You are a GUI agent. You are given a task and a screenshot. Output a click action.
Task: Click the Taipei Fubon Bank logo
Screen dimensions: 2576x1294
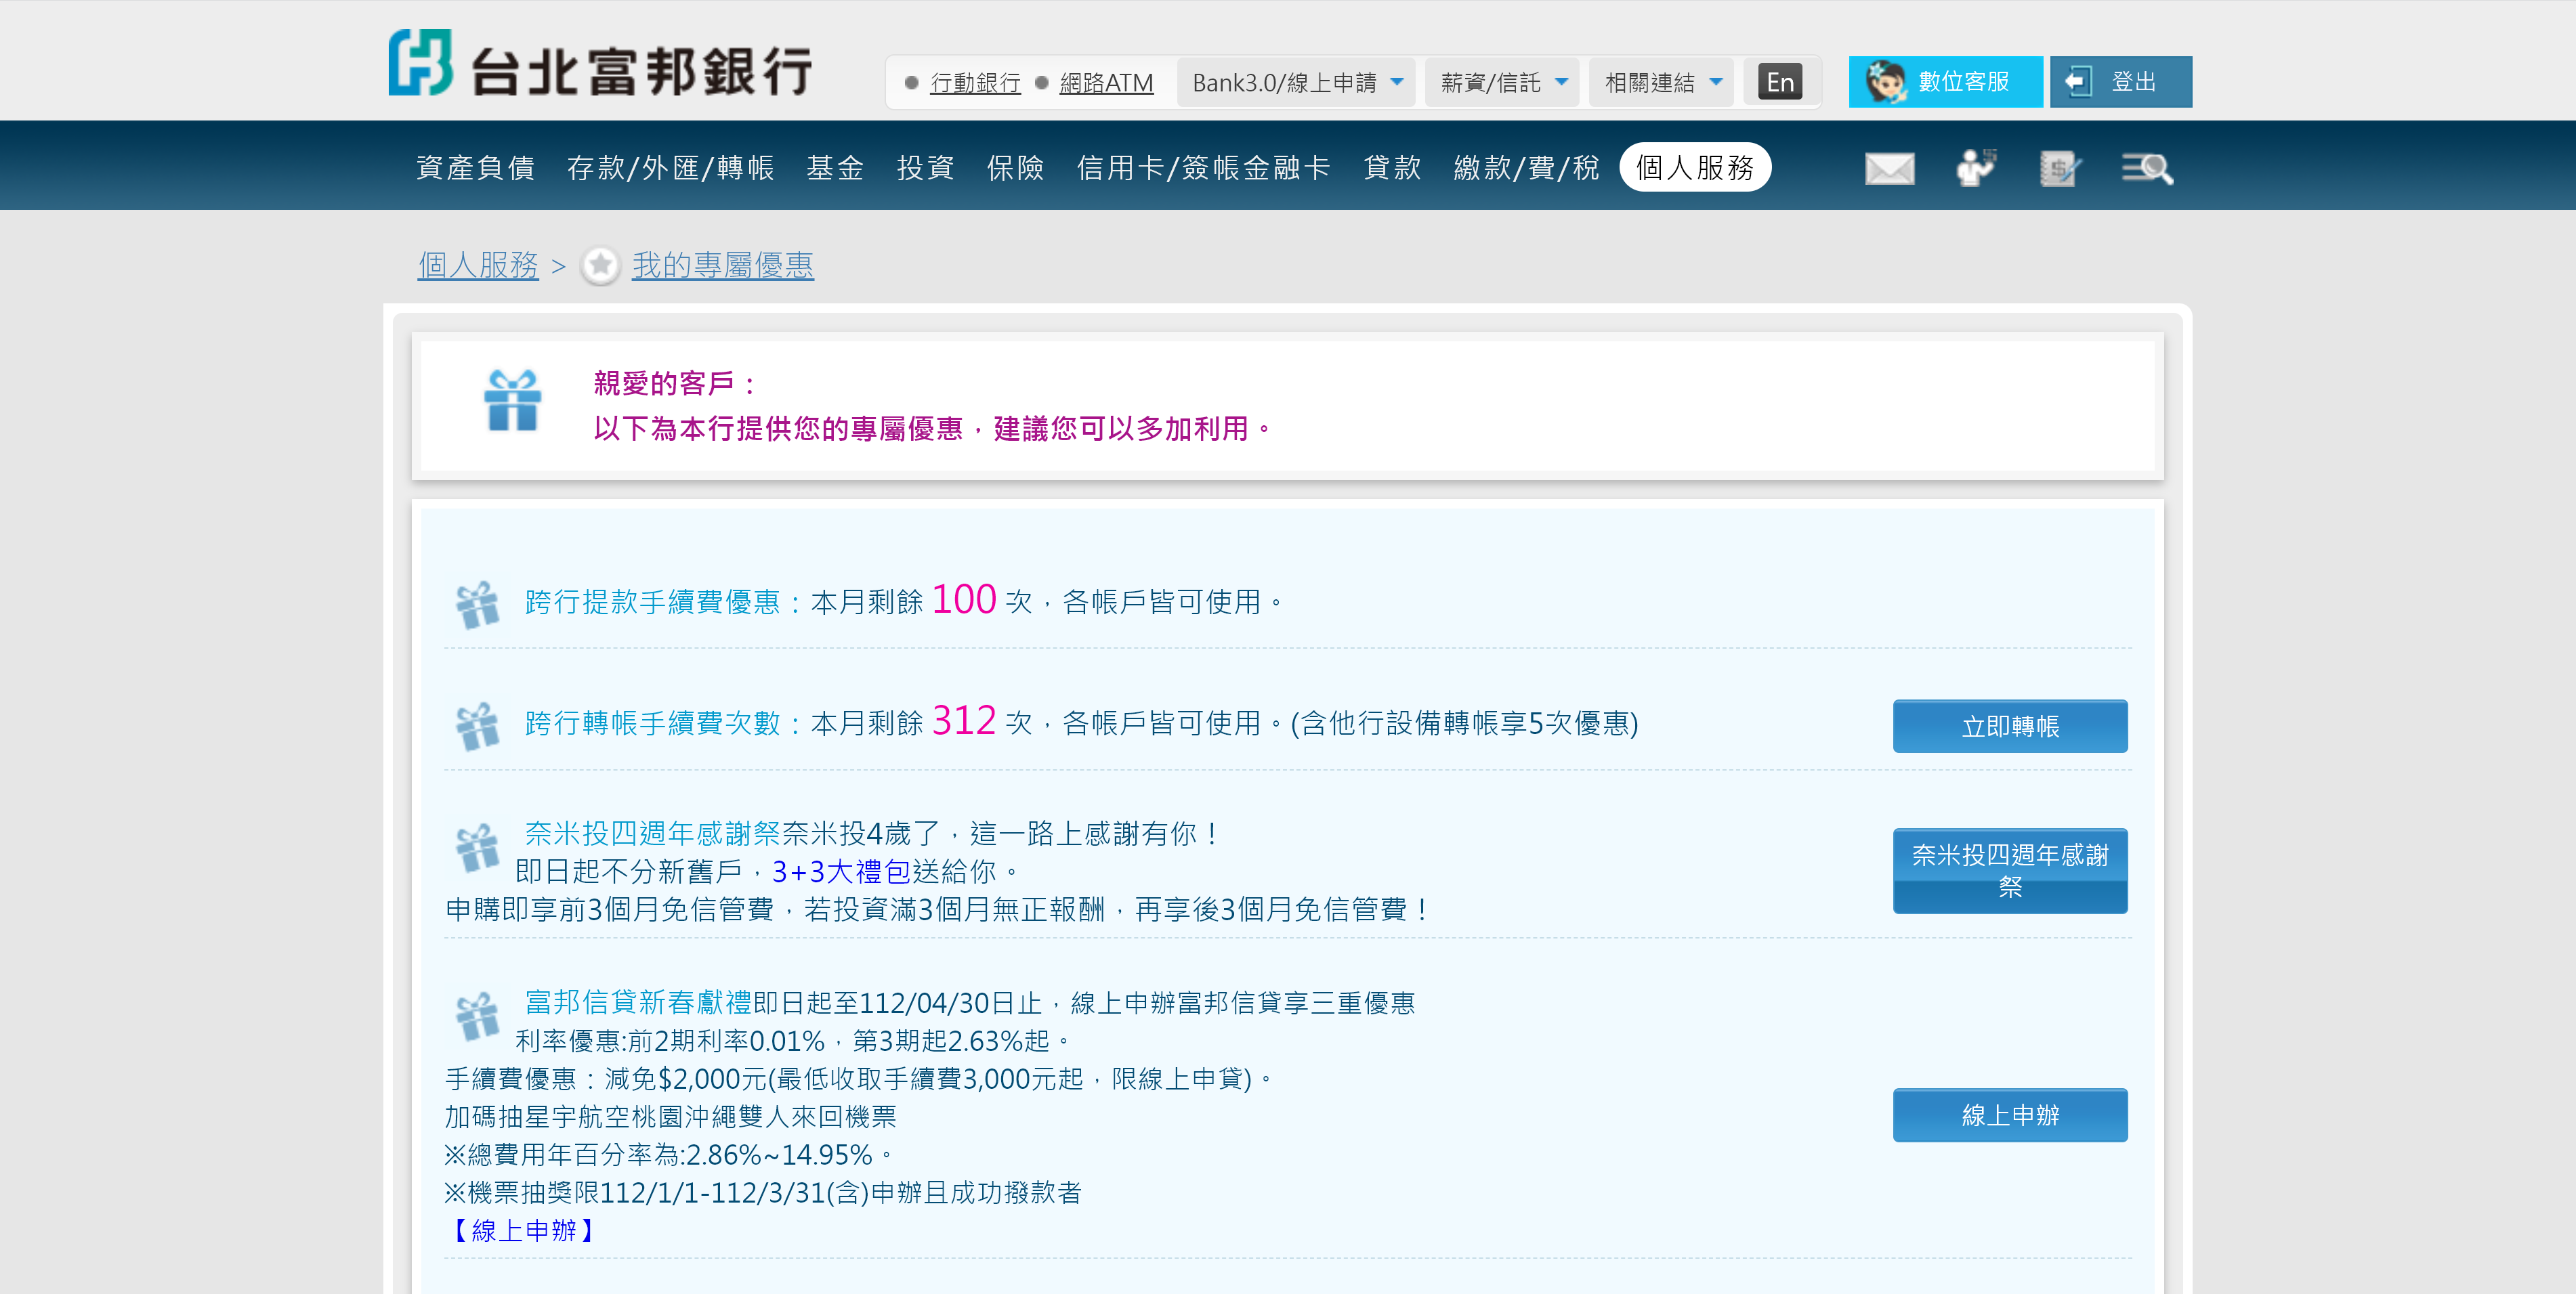(x=600, y=64)
